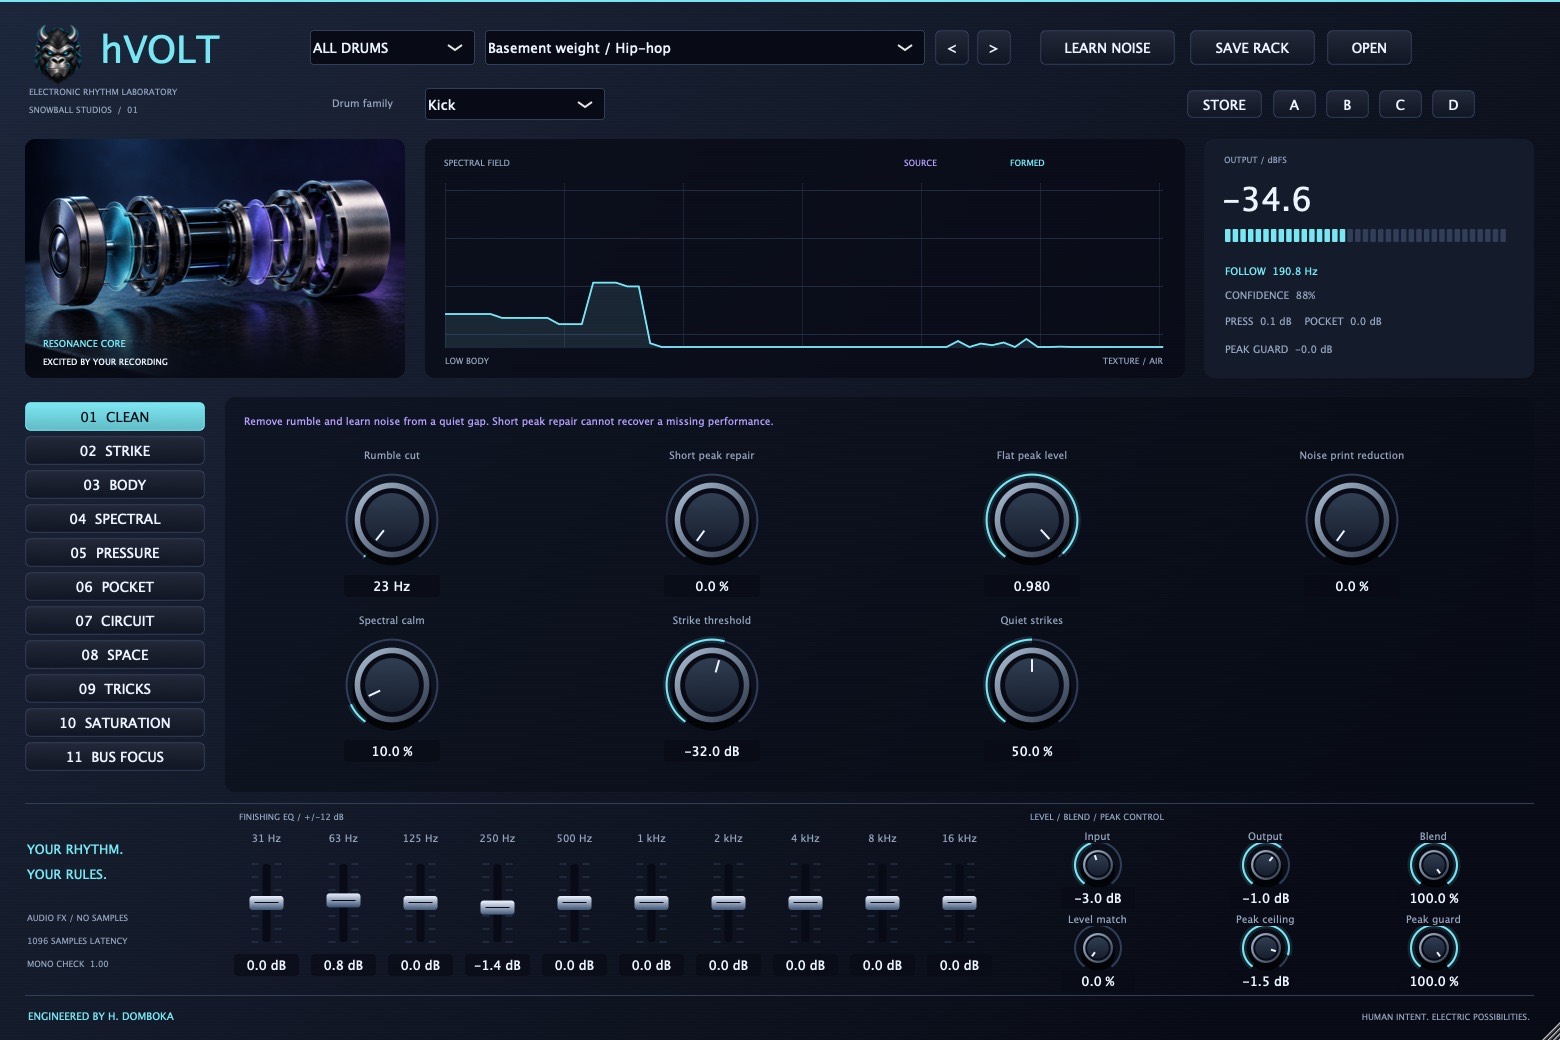Switch to the 10 SATURATION tab
The height and width of the screenshot is (1040, 1560).
(115, 723)
